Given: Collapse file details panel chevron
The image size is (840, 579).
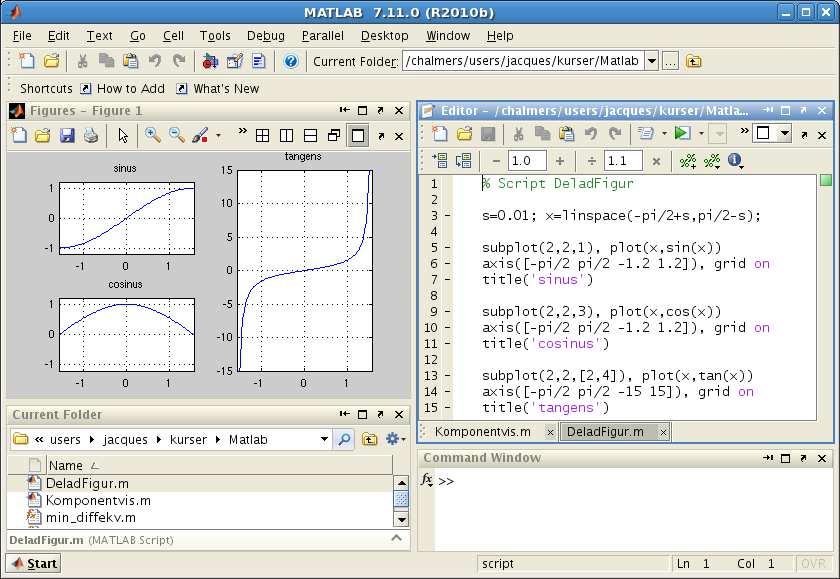Looking at the screenshot, I should [x=396, y=538].
